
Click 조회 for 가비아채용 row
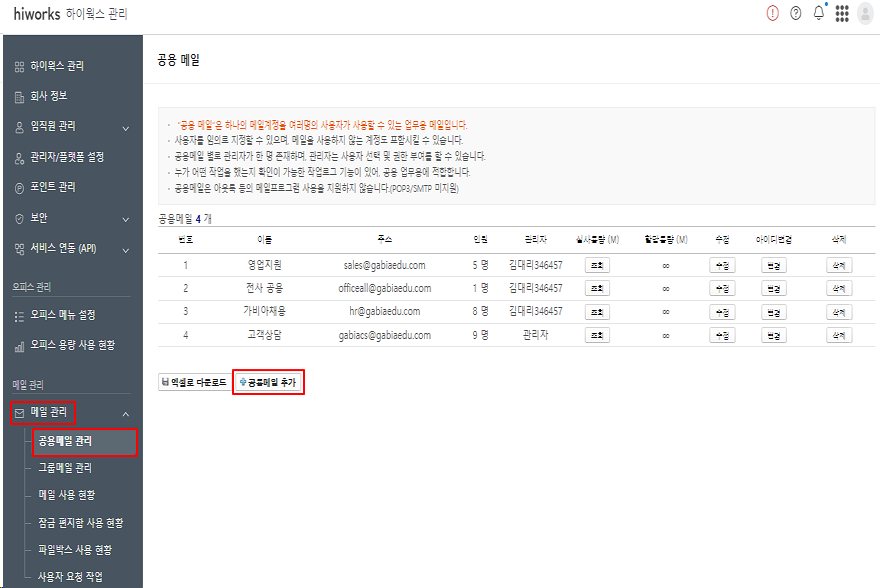click(x=597, y=312)
